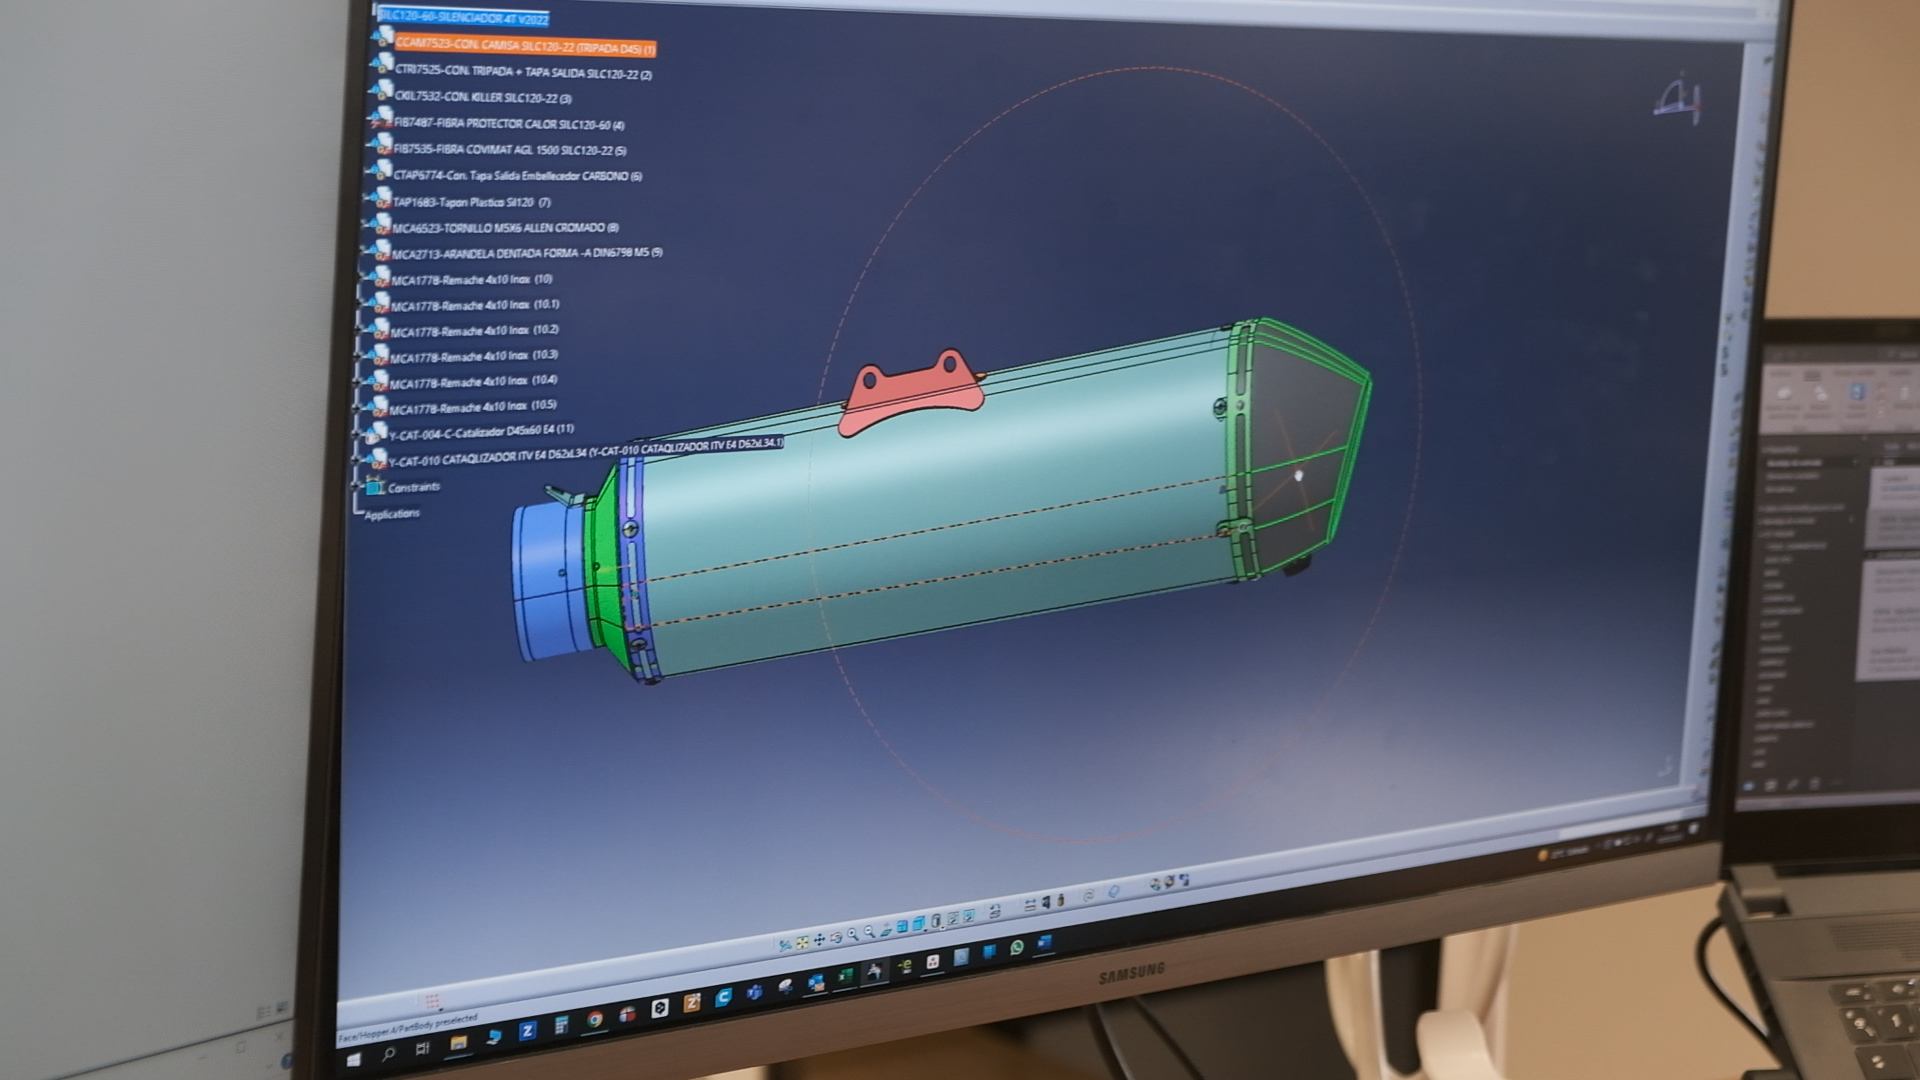
Task: Open Google Chrome from the taskbar
Action: [x=595, y=1019]
